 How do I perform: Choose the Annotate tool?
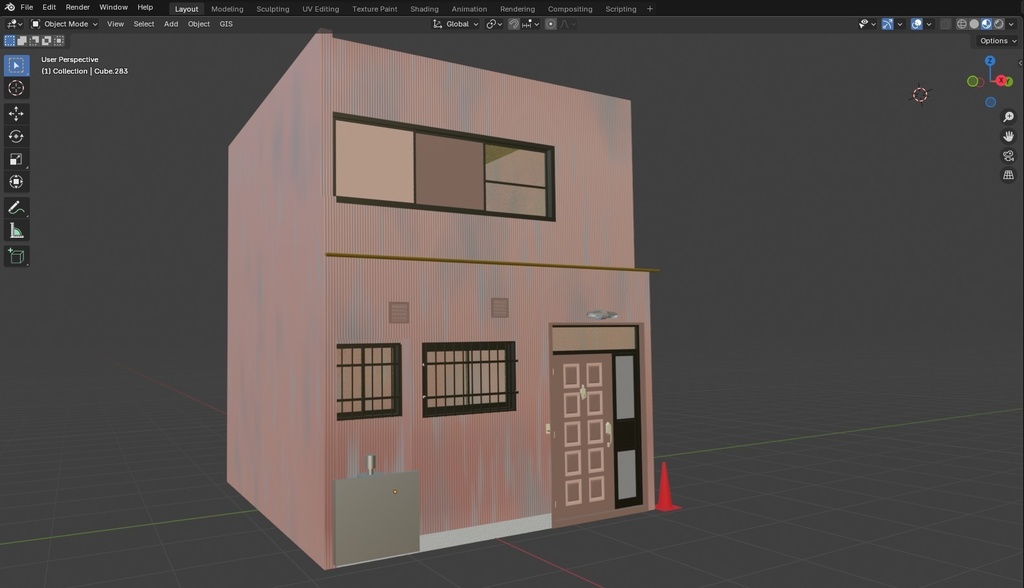click(16, 208)
